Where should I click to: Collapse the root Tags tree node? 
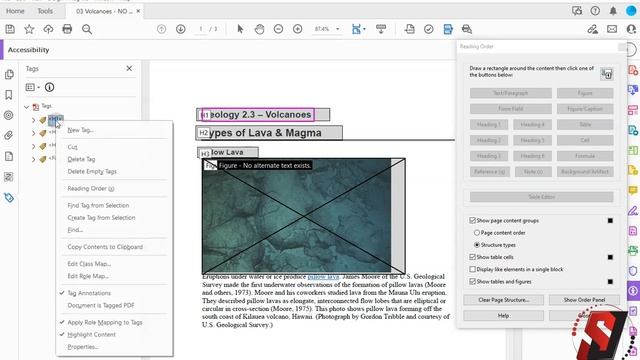[27, 107]
